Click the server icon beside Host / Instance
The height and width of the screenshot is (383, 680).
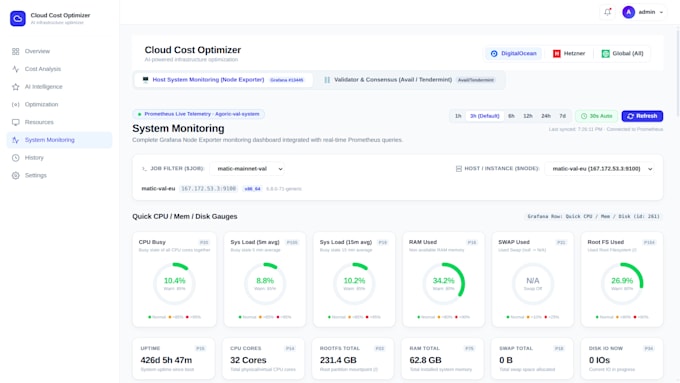458,169
